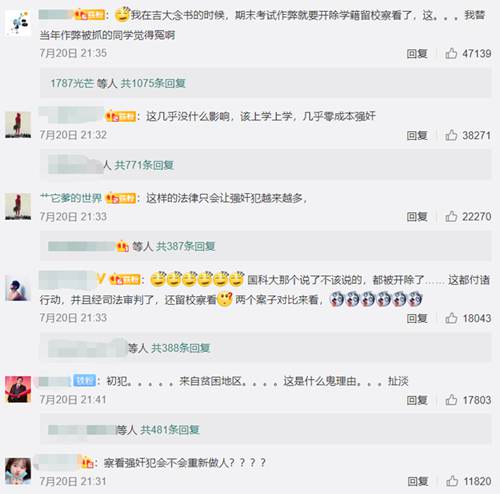
Task: Like the comment showing 22270 likes
Action: tap(451, 216)
